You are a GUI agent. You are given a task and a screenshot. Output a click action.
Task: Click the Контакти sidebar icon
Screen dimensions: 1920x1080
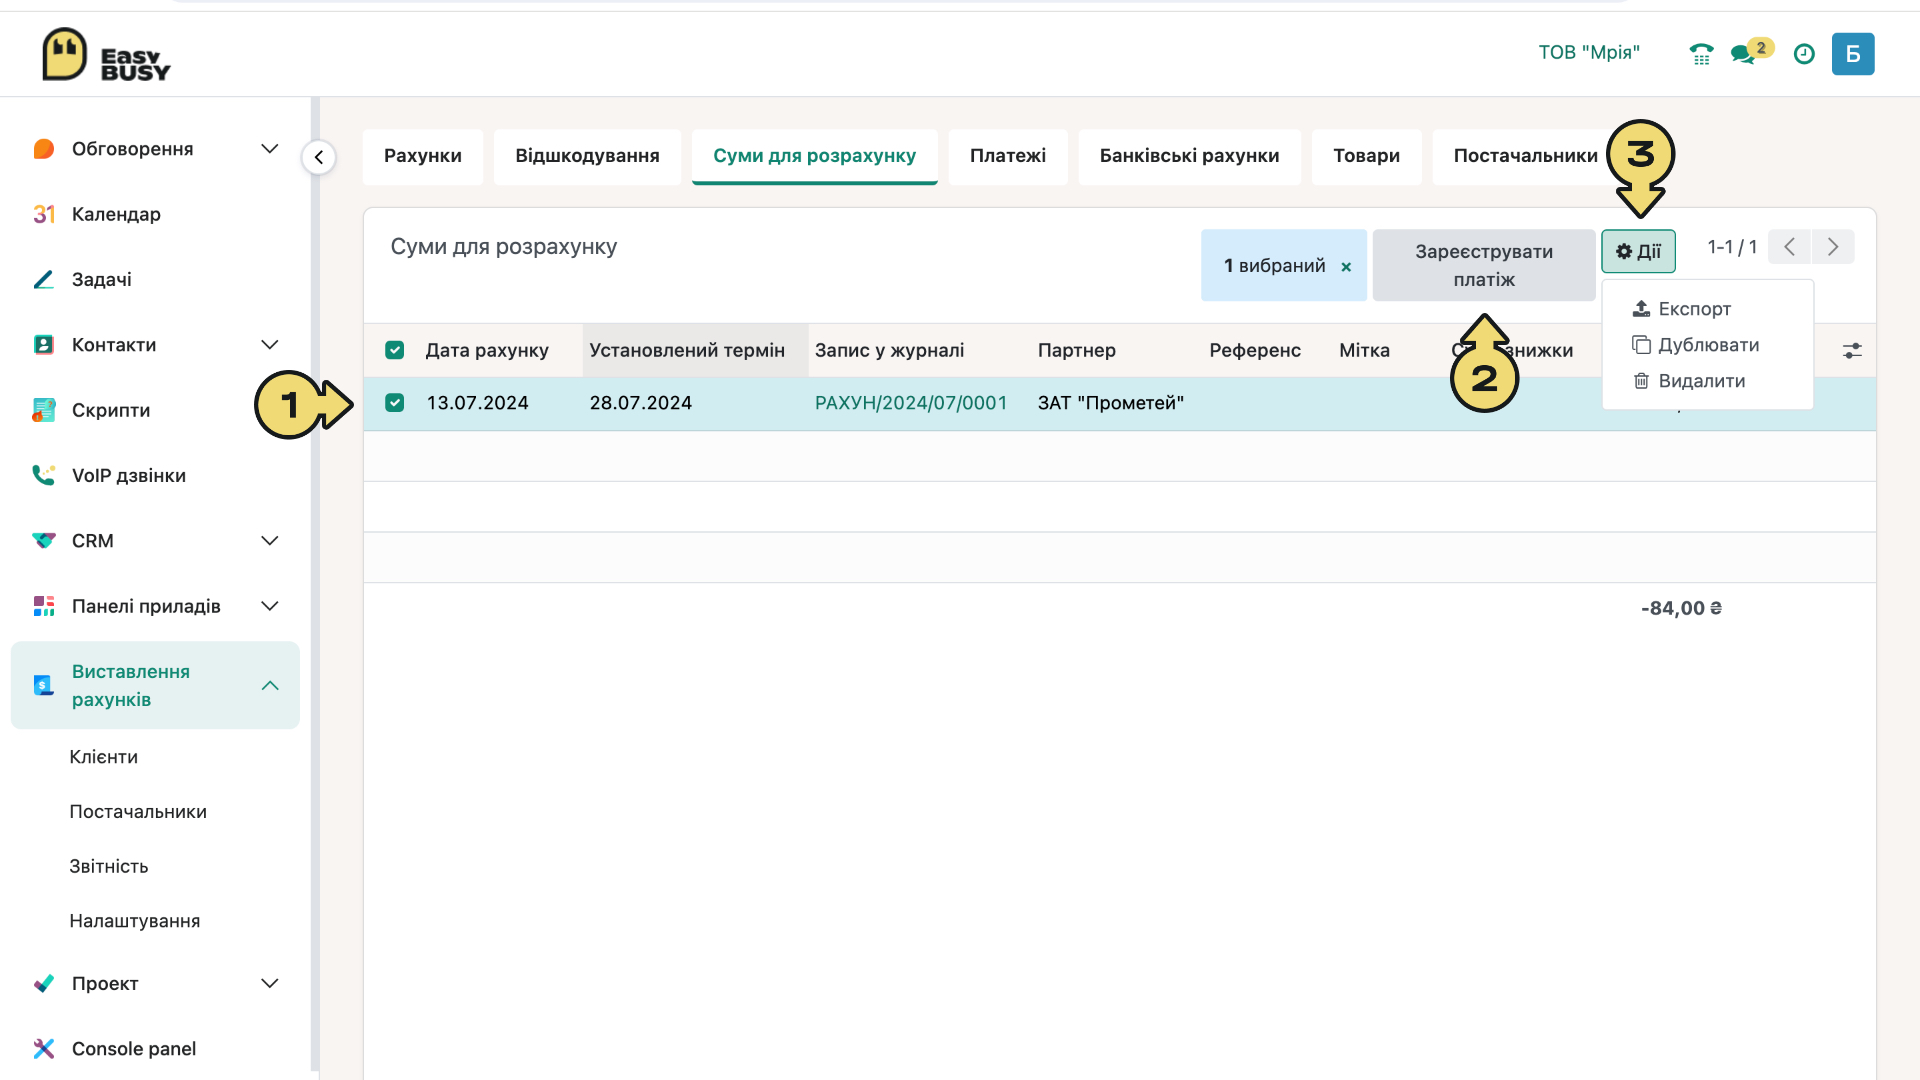44,345
